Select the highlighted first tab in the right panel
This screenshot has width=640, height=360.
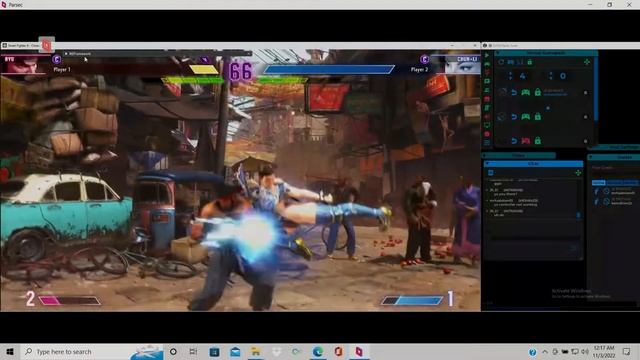click(598, 182)
